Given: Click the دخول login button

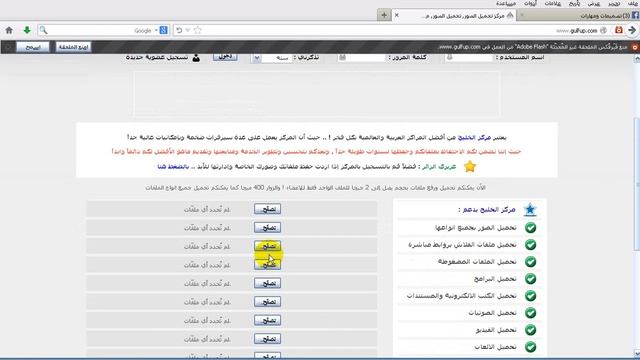Looking at the screenshot, I should [225, 57].
